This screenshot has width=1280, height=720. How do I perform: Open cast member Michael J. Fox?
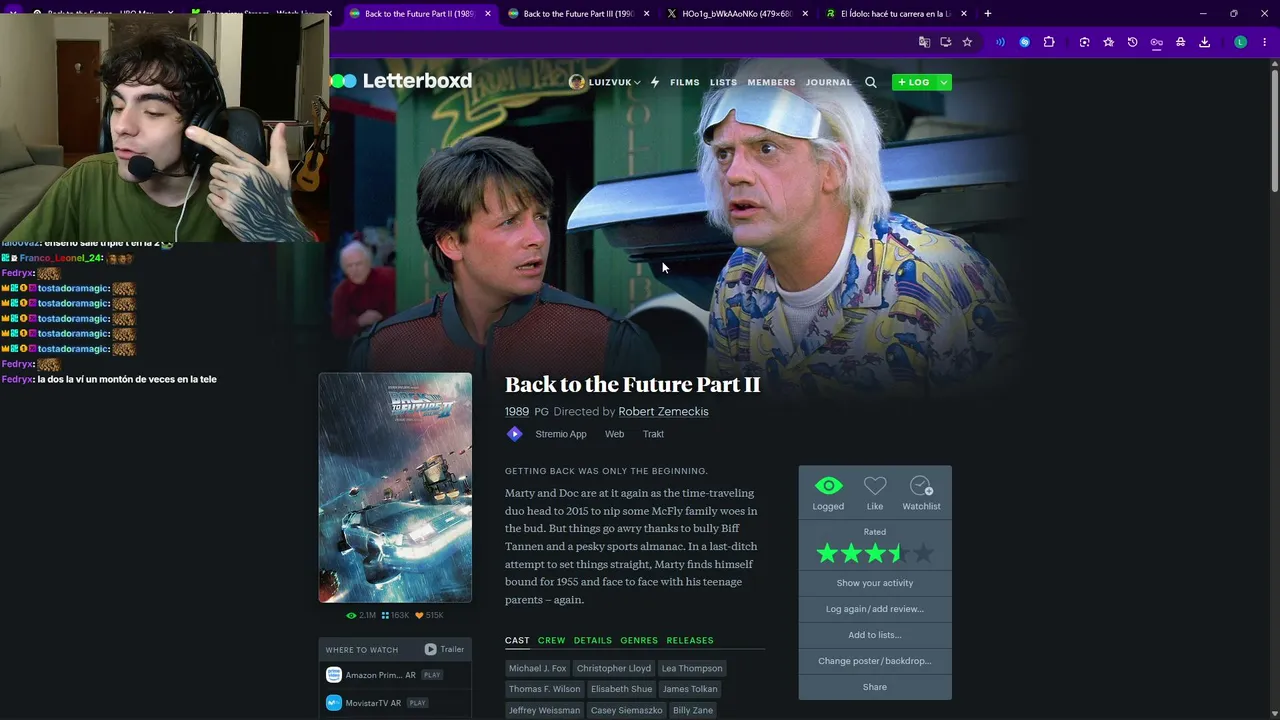pos(537,668)
